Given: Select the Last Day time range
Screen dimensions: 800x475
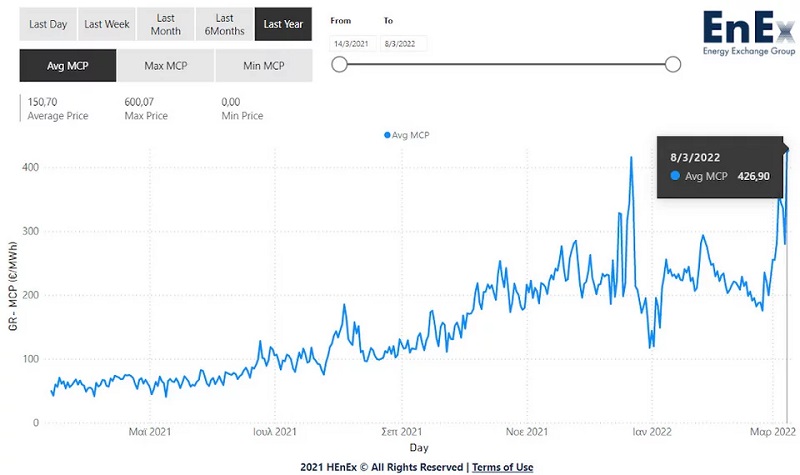Looking at the screenshot, I should (x=47, y=24).
